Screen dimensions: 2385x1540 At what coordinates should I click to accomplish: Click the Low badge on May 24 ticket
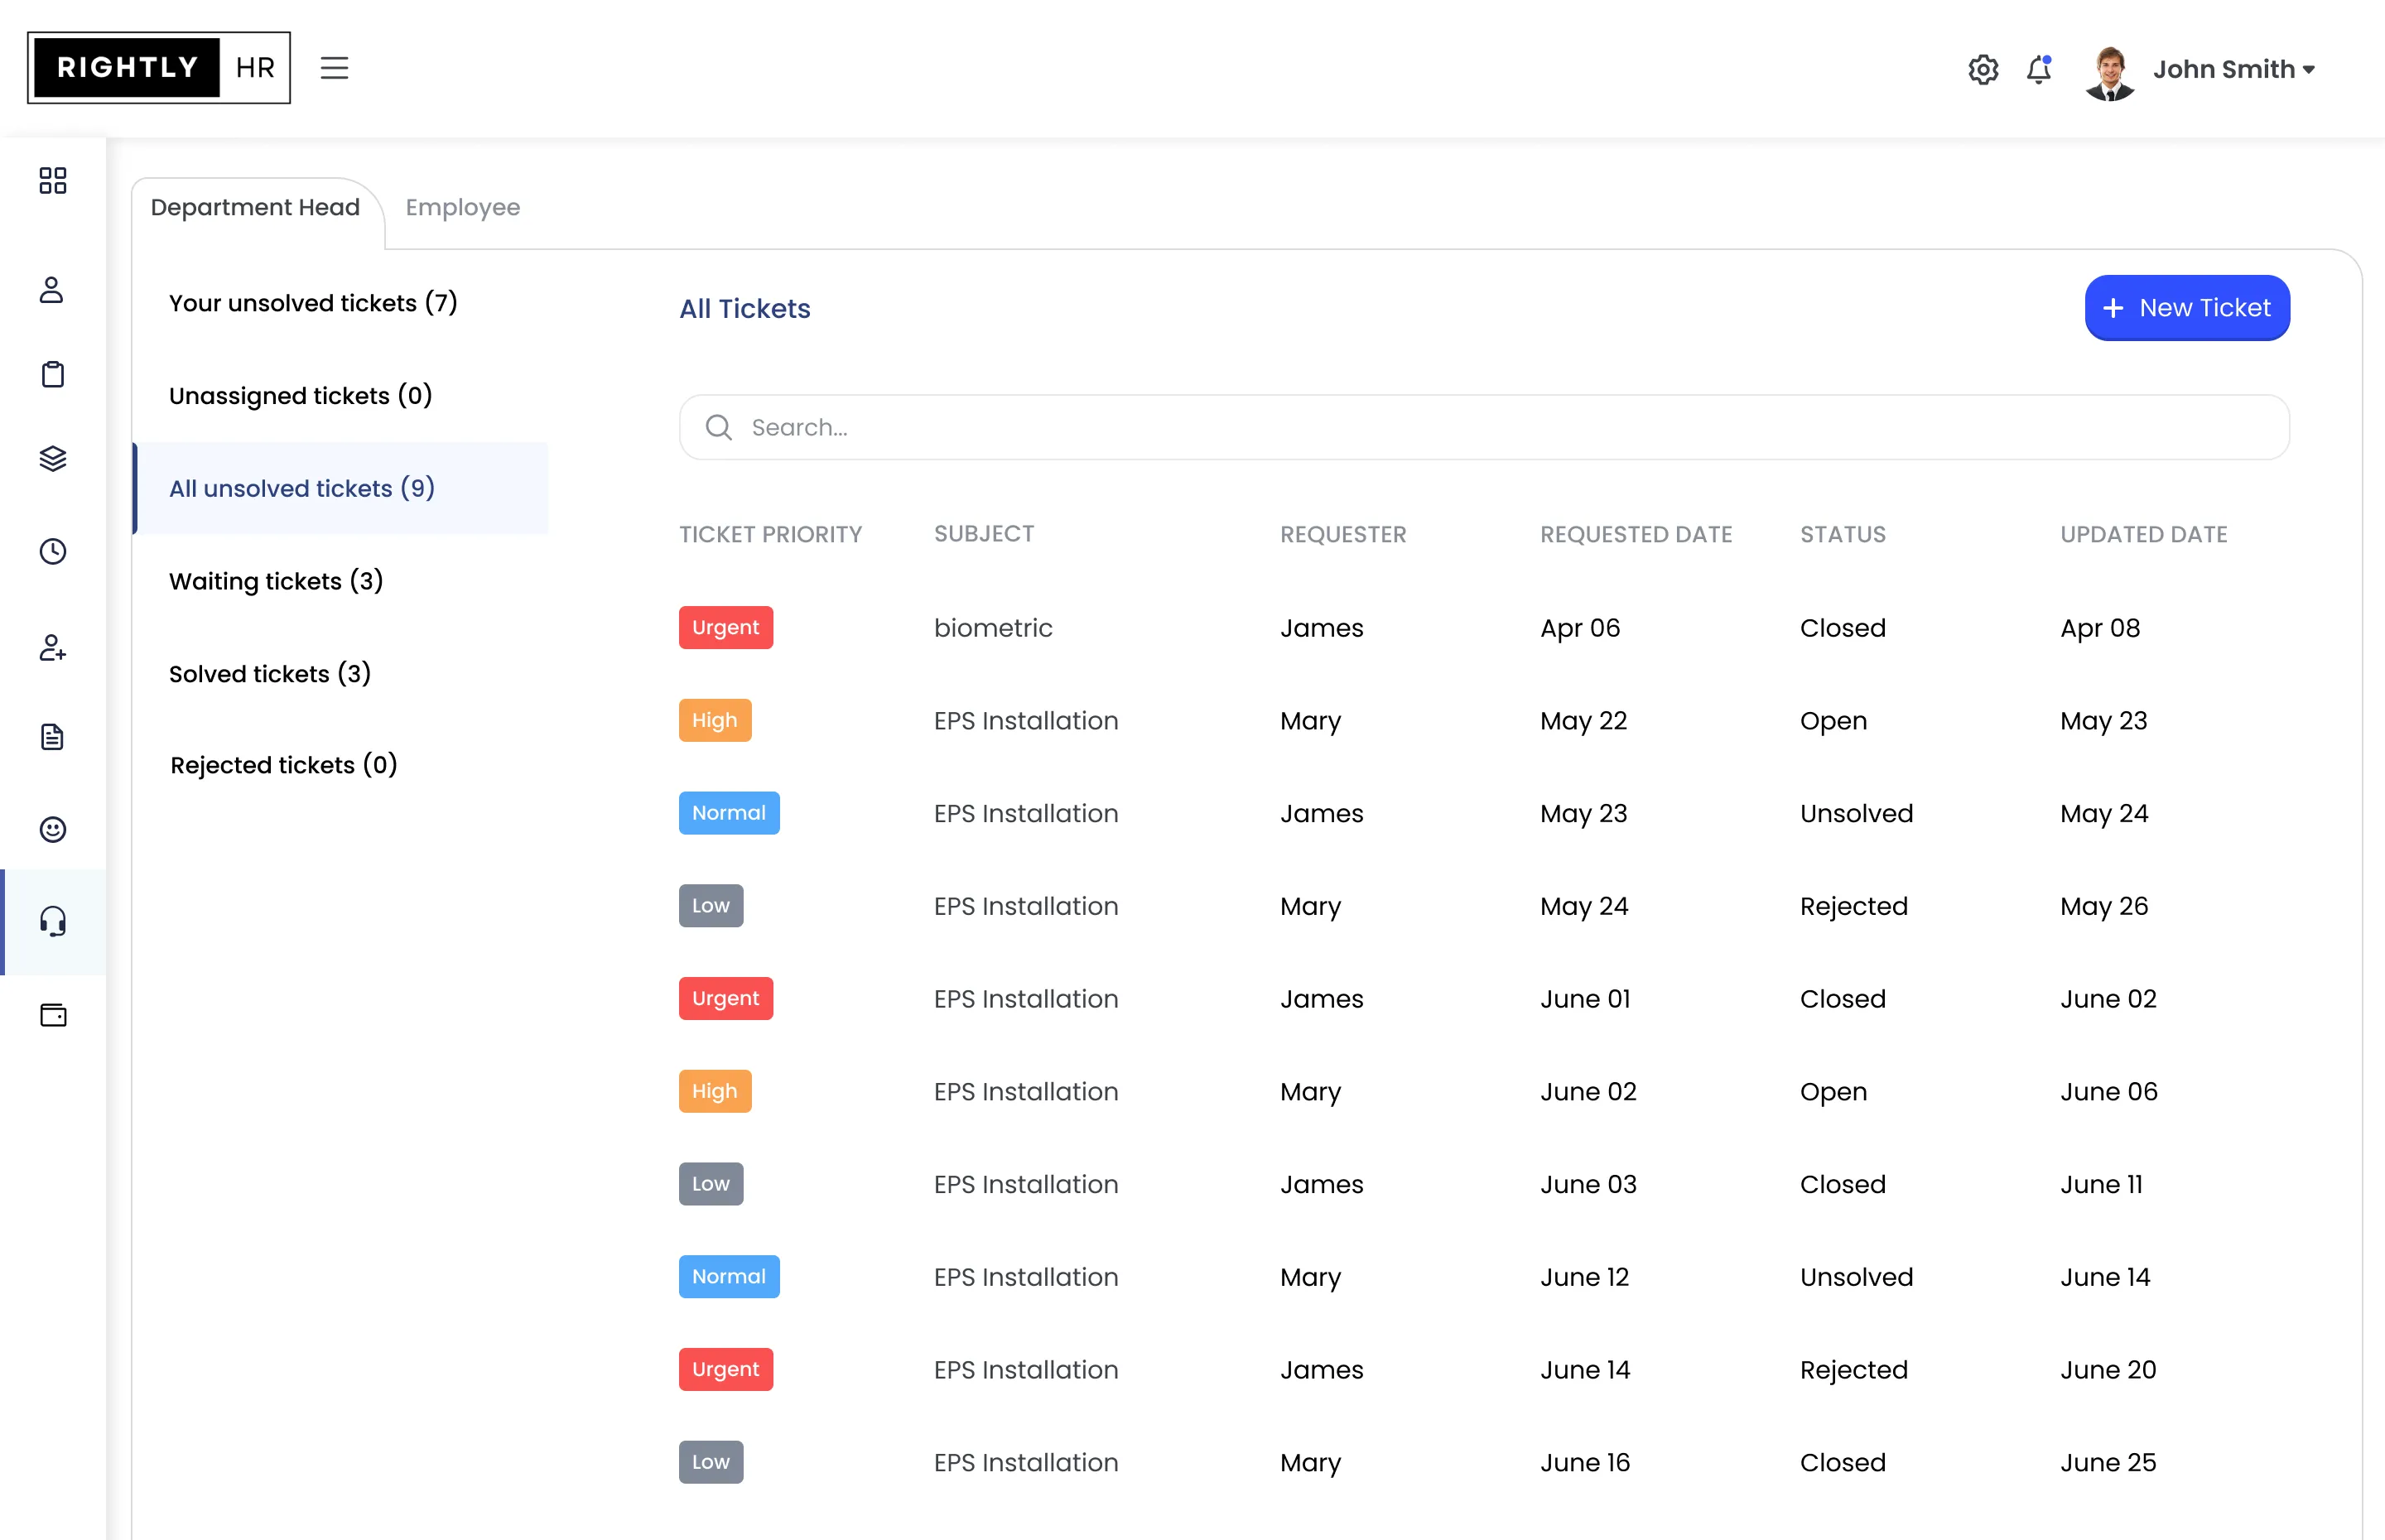(x=711, y=906)
